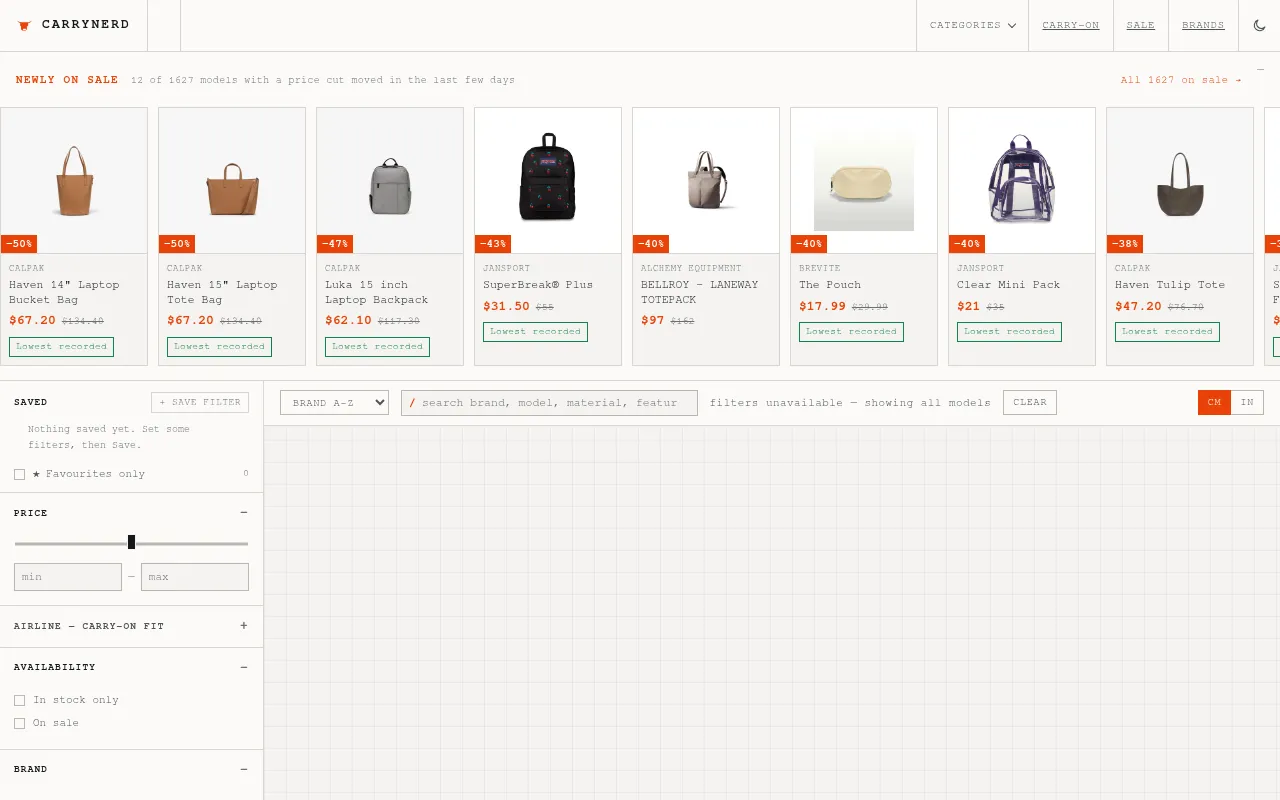Follow the All 1627 on sale link
Image resolution: width=1280 pixels, height=800 pixels.
(1180, 80)
